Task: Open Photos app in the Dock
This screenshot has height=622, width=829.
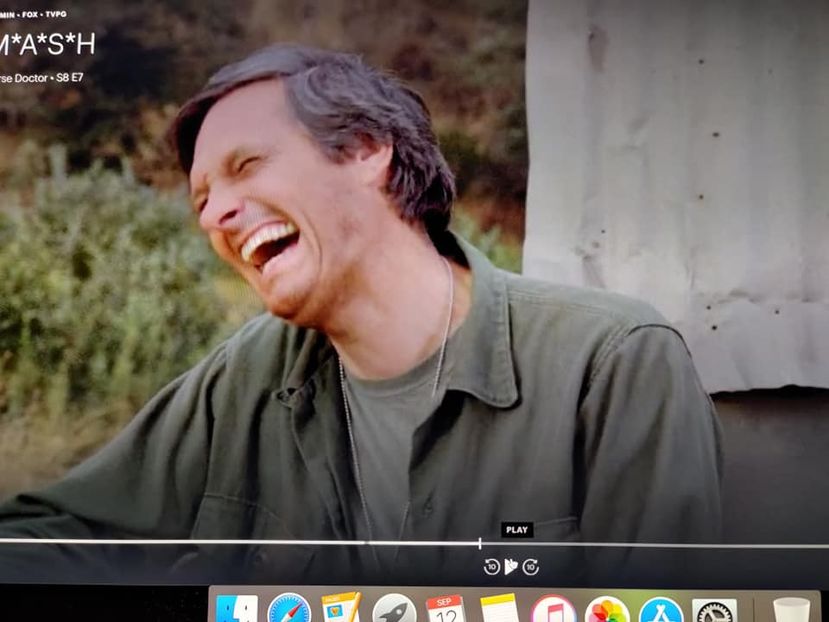Action: pos(607,610)
